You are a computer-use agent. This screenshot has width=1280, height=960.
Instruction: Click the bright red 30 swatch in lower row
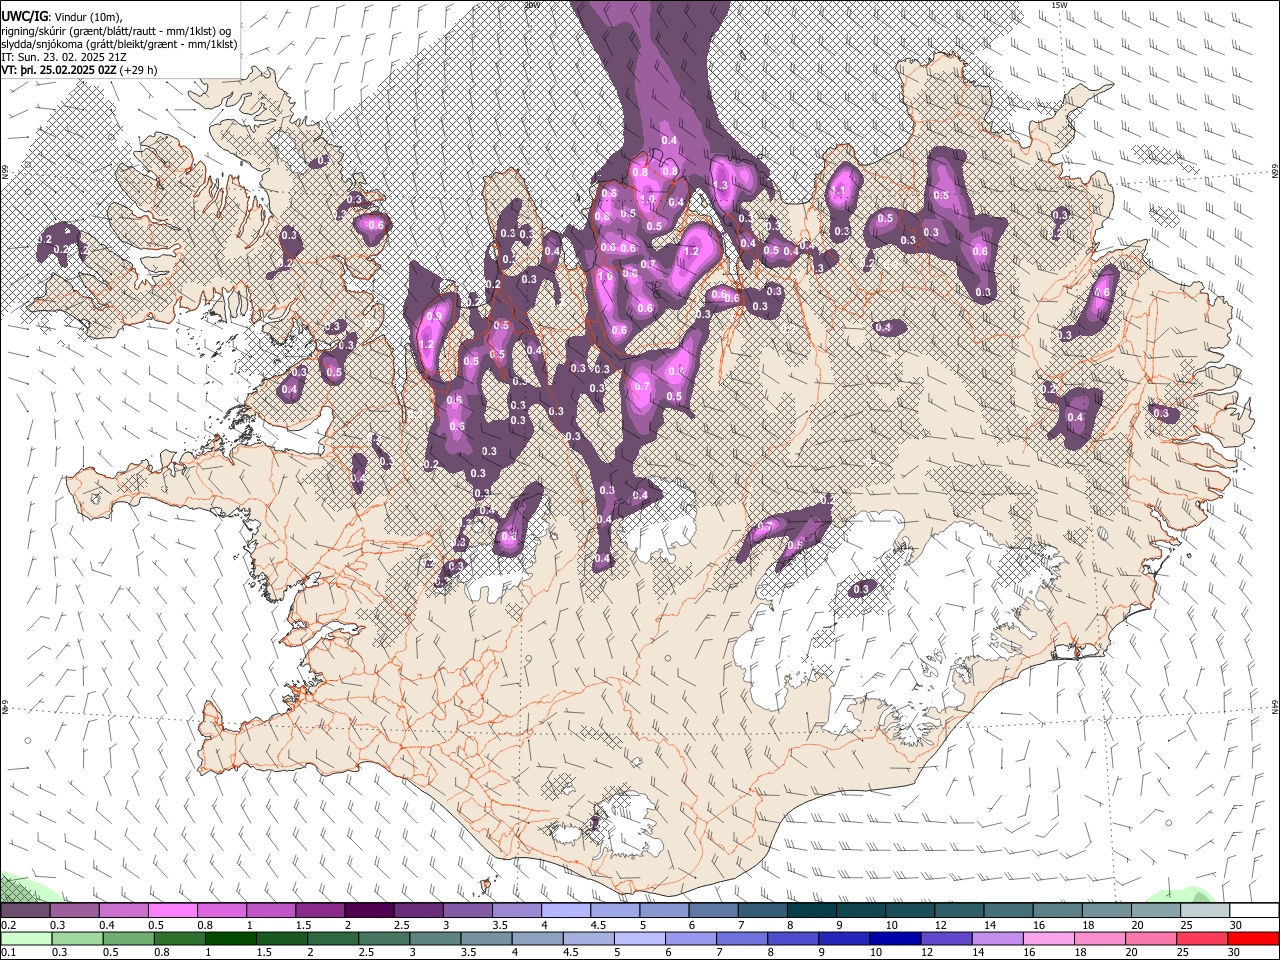click(x=1253, y=939)
